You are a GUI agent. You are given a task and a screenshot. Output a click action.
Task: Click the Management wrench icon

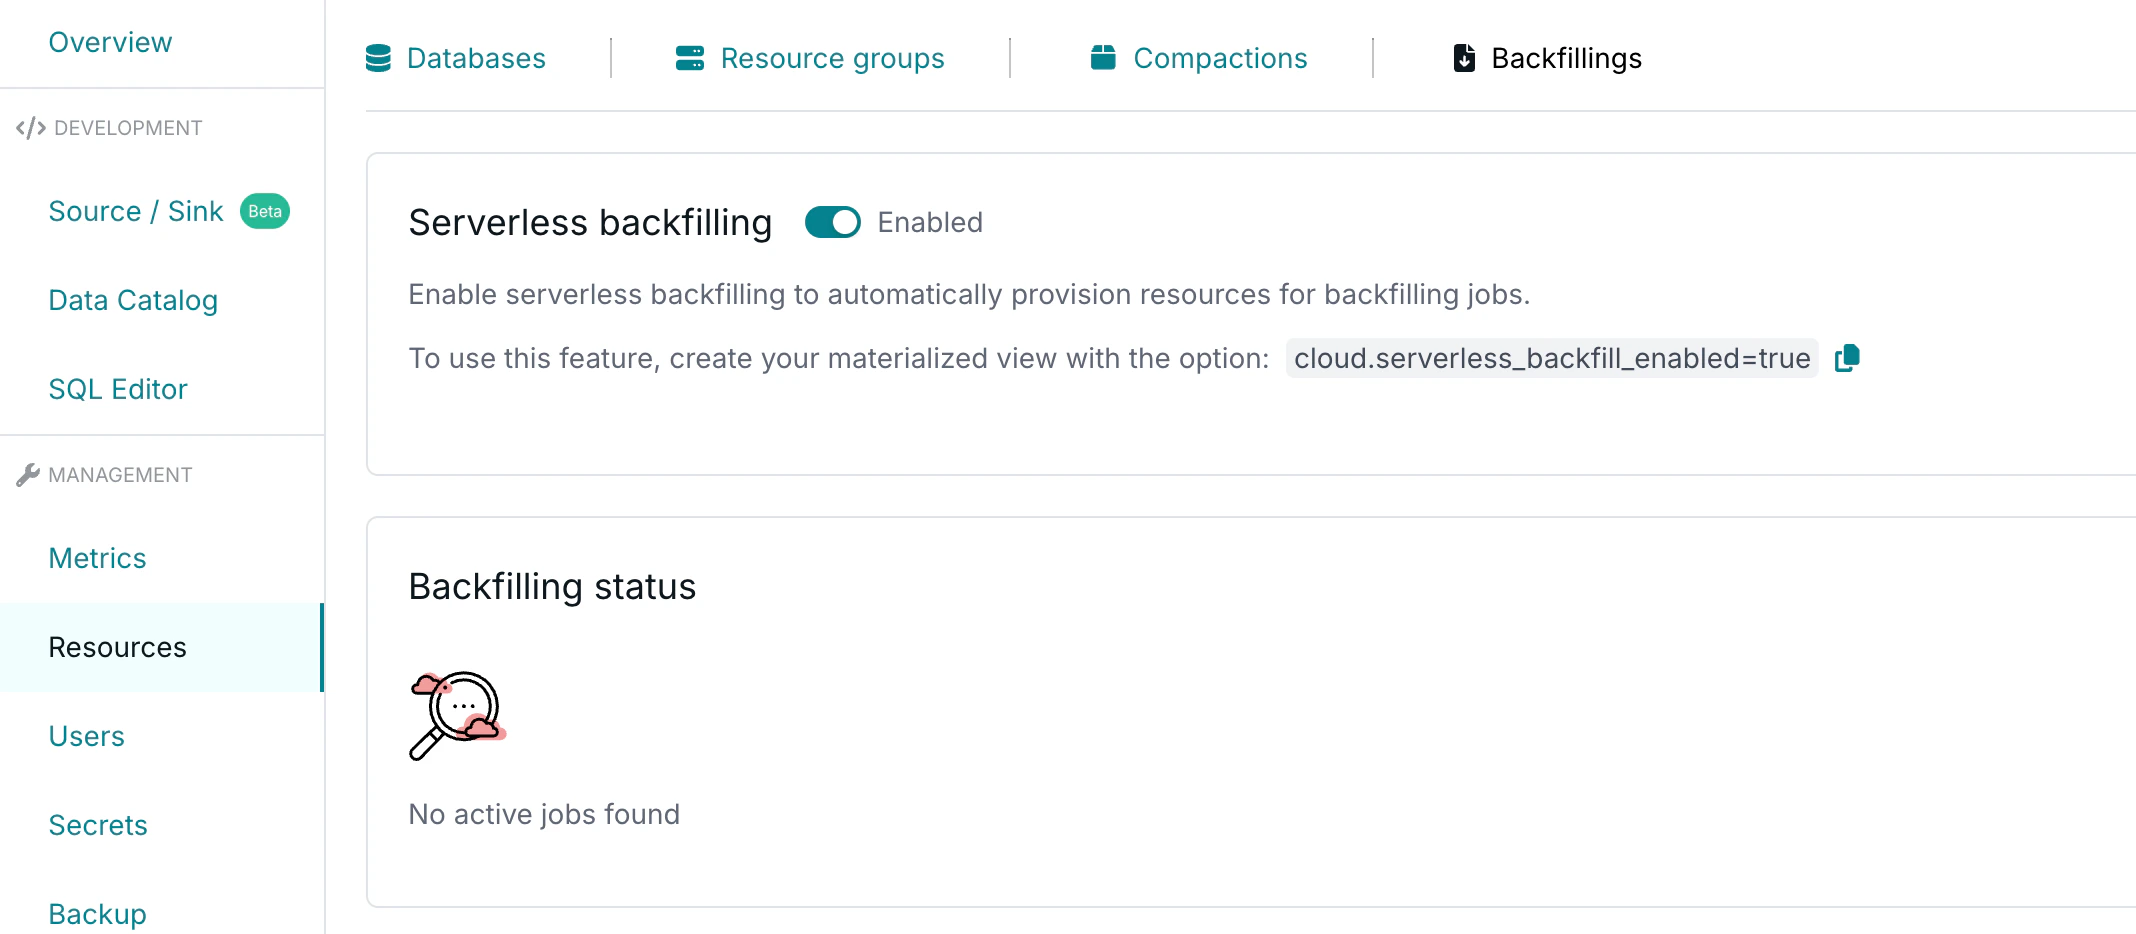[28, 475]
